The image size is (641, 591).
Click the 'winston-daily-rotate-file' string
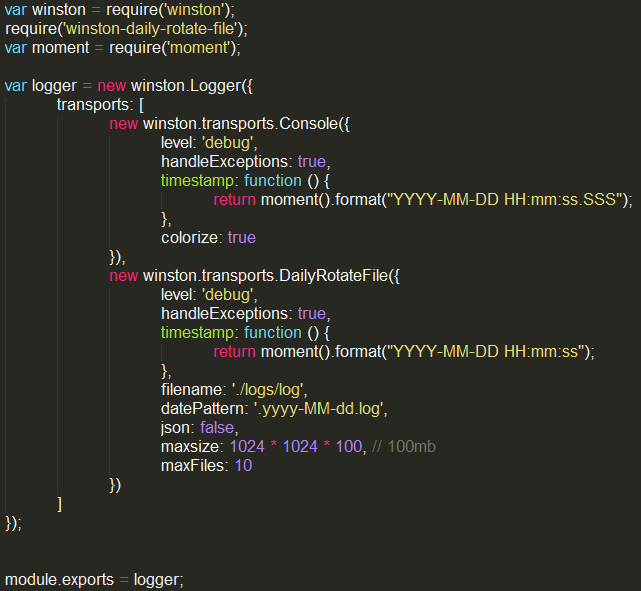click(151, 29)
